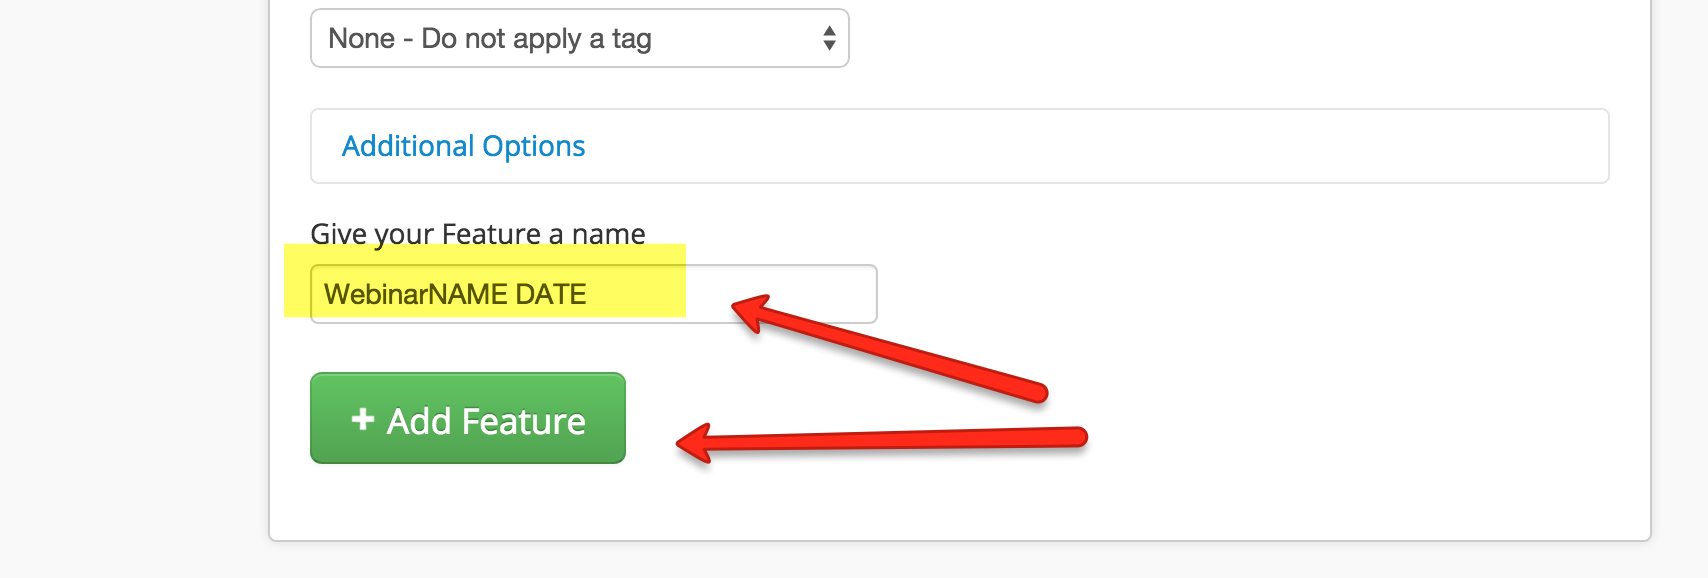Screen dimensions: 1708x578
Task: Click empty right end of Feature name field
Action: click(x=800, y=294)
